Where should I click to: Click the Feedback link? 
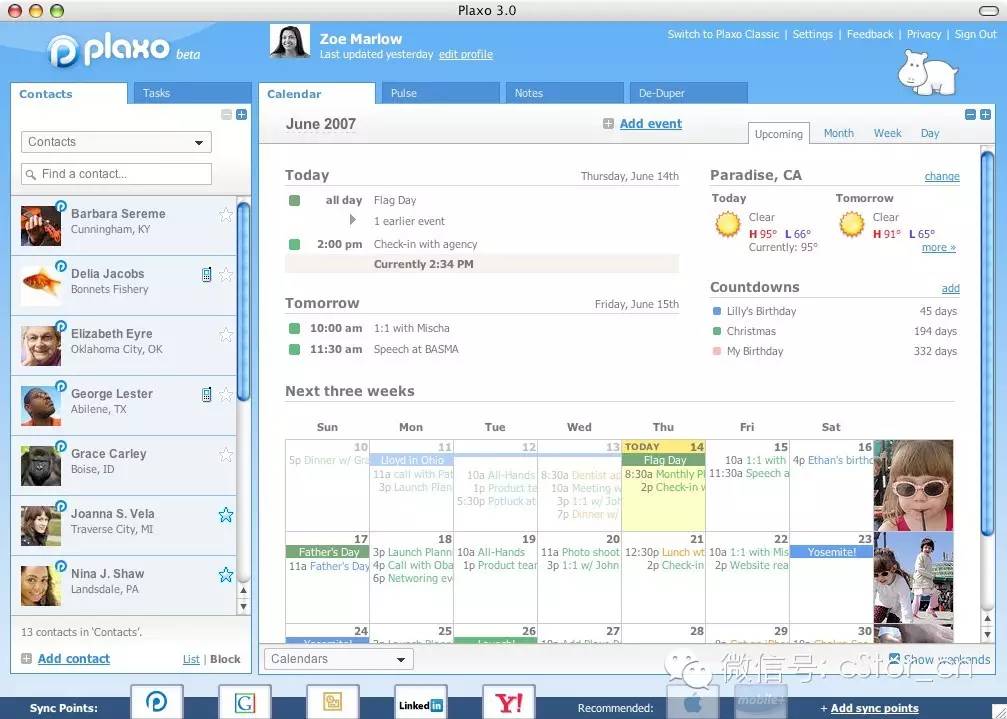click(x=870, y=34)
